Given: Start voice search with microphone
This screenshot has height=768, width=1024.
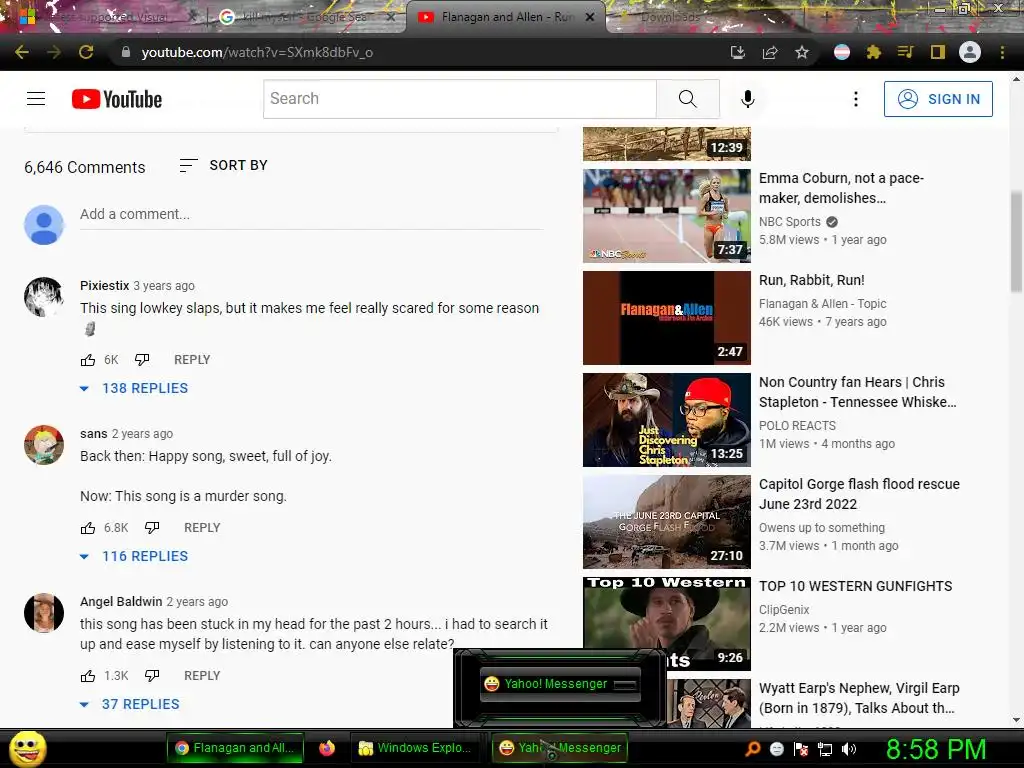Looking at the screenshot, I should coord(748,99).
